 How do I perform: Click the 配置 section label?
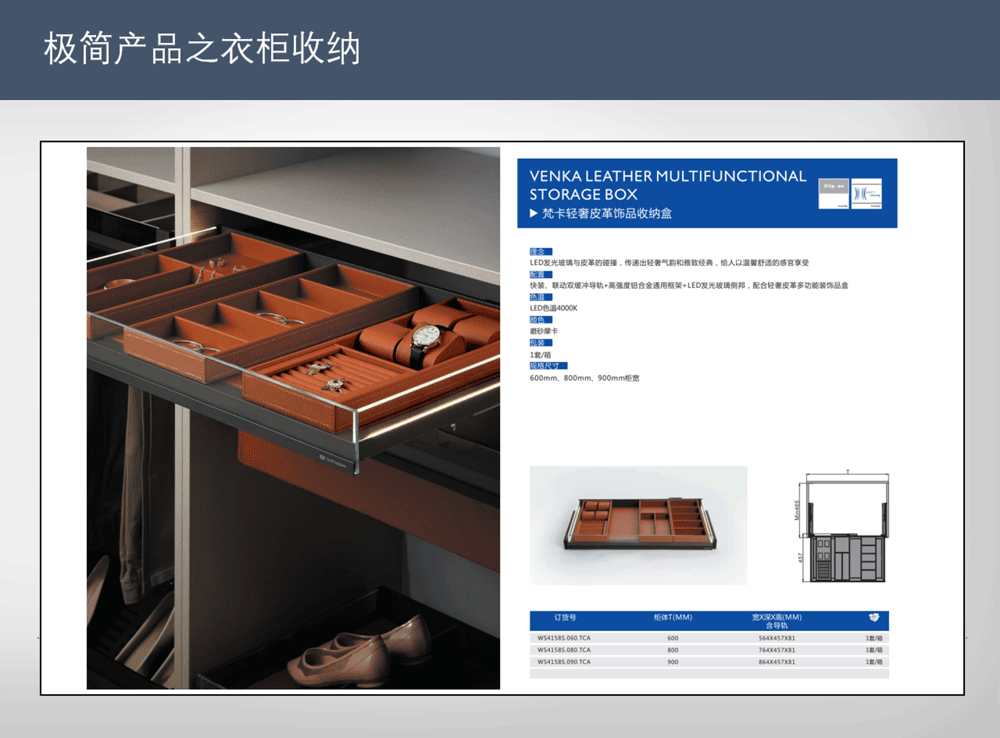coord(539,274)
